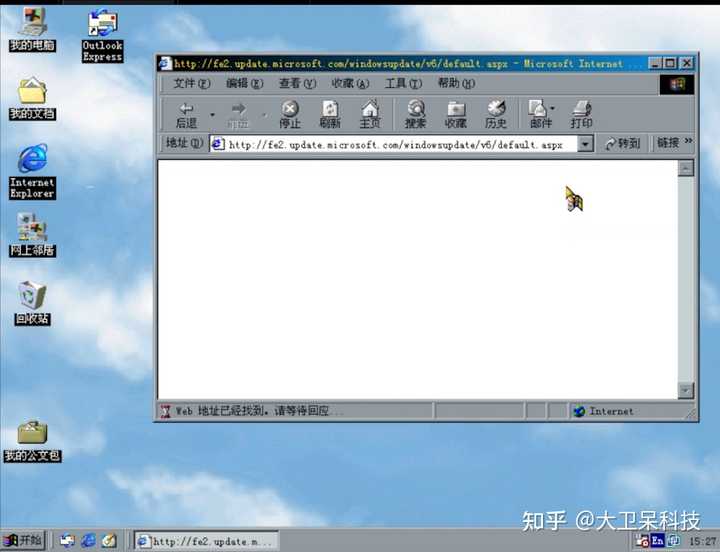Click the task scheduler tray icon
This screenshot has width=720, height=552.
[642, 541]
